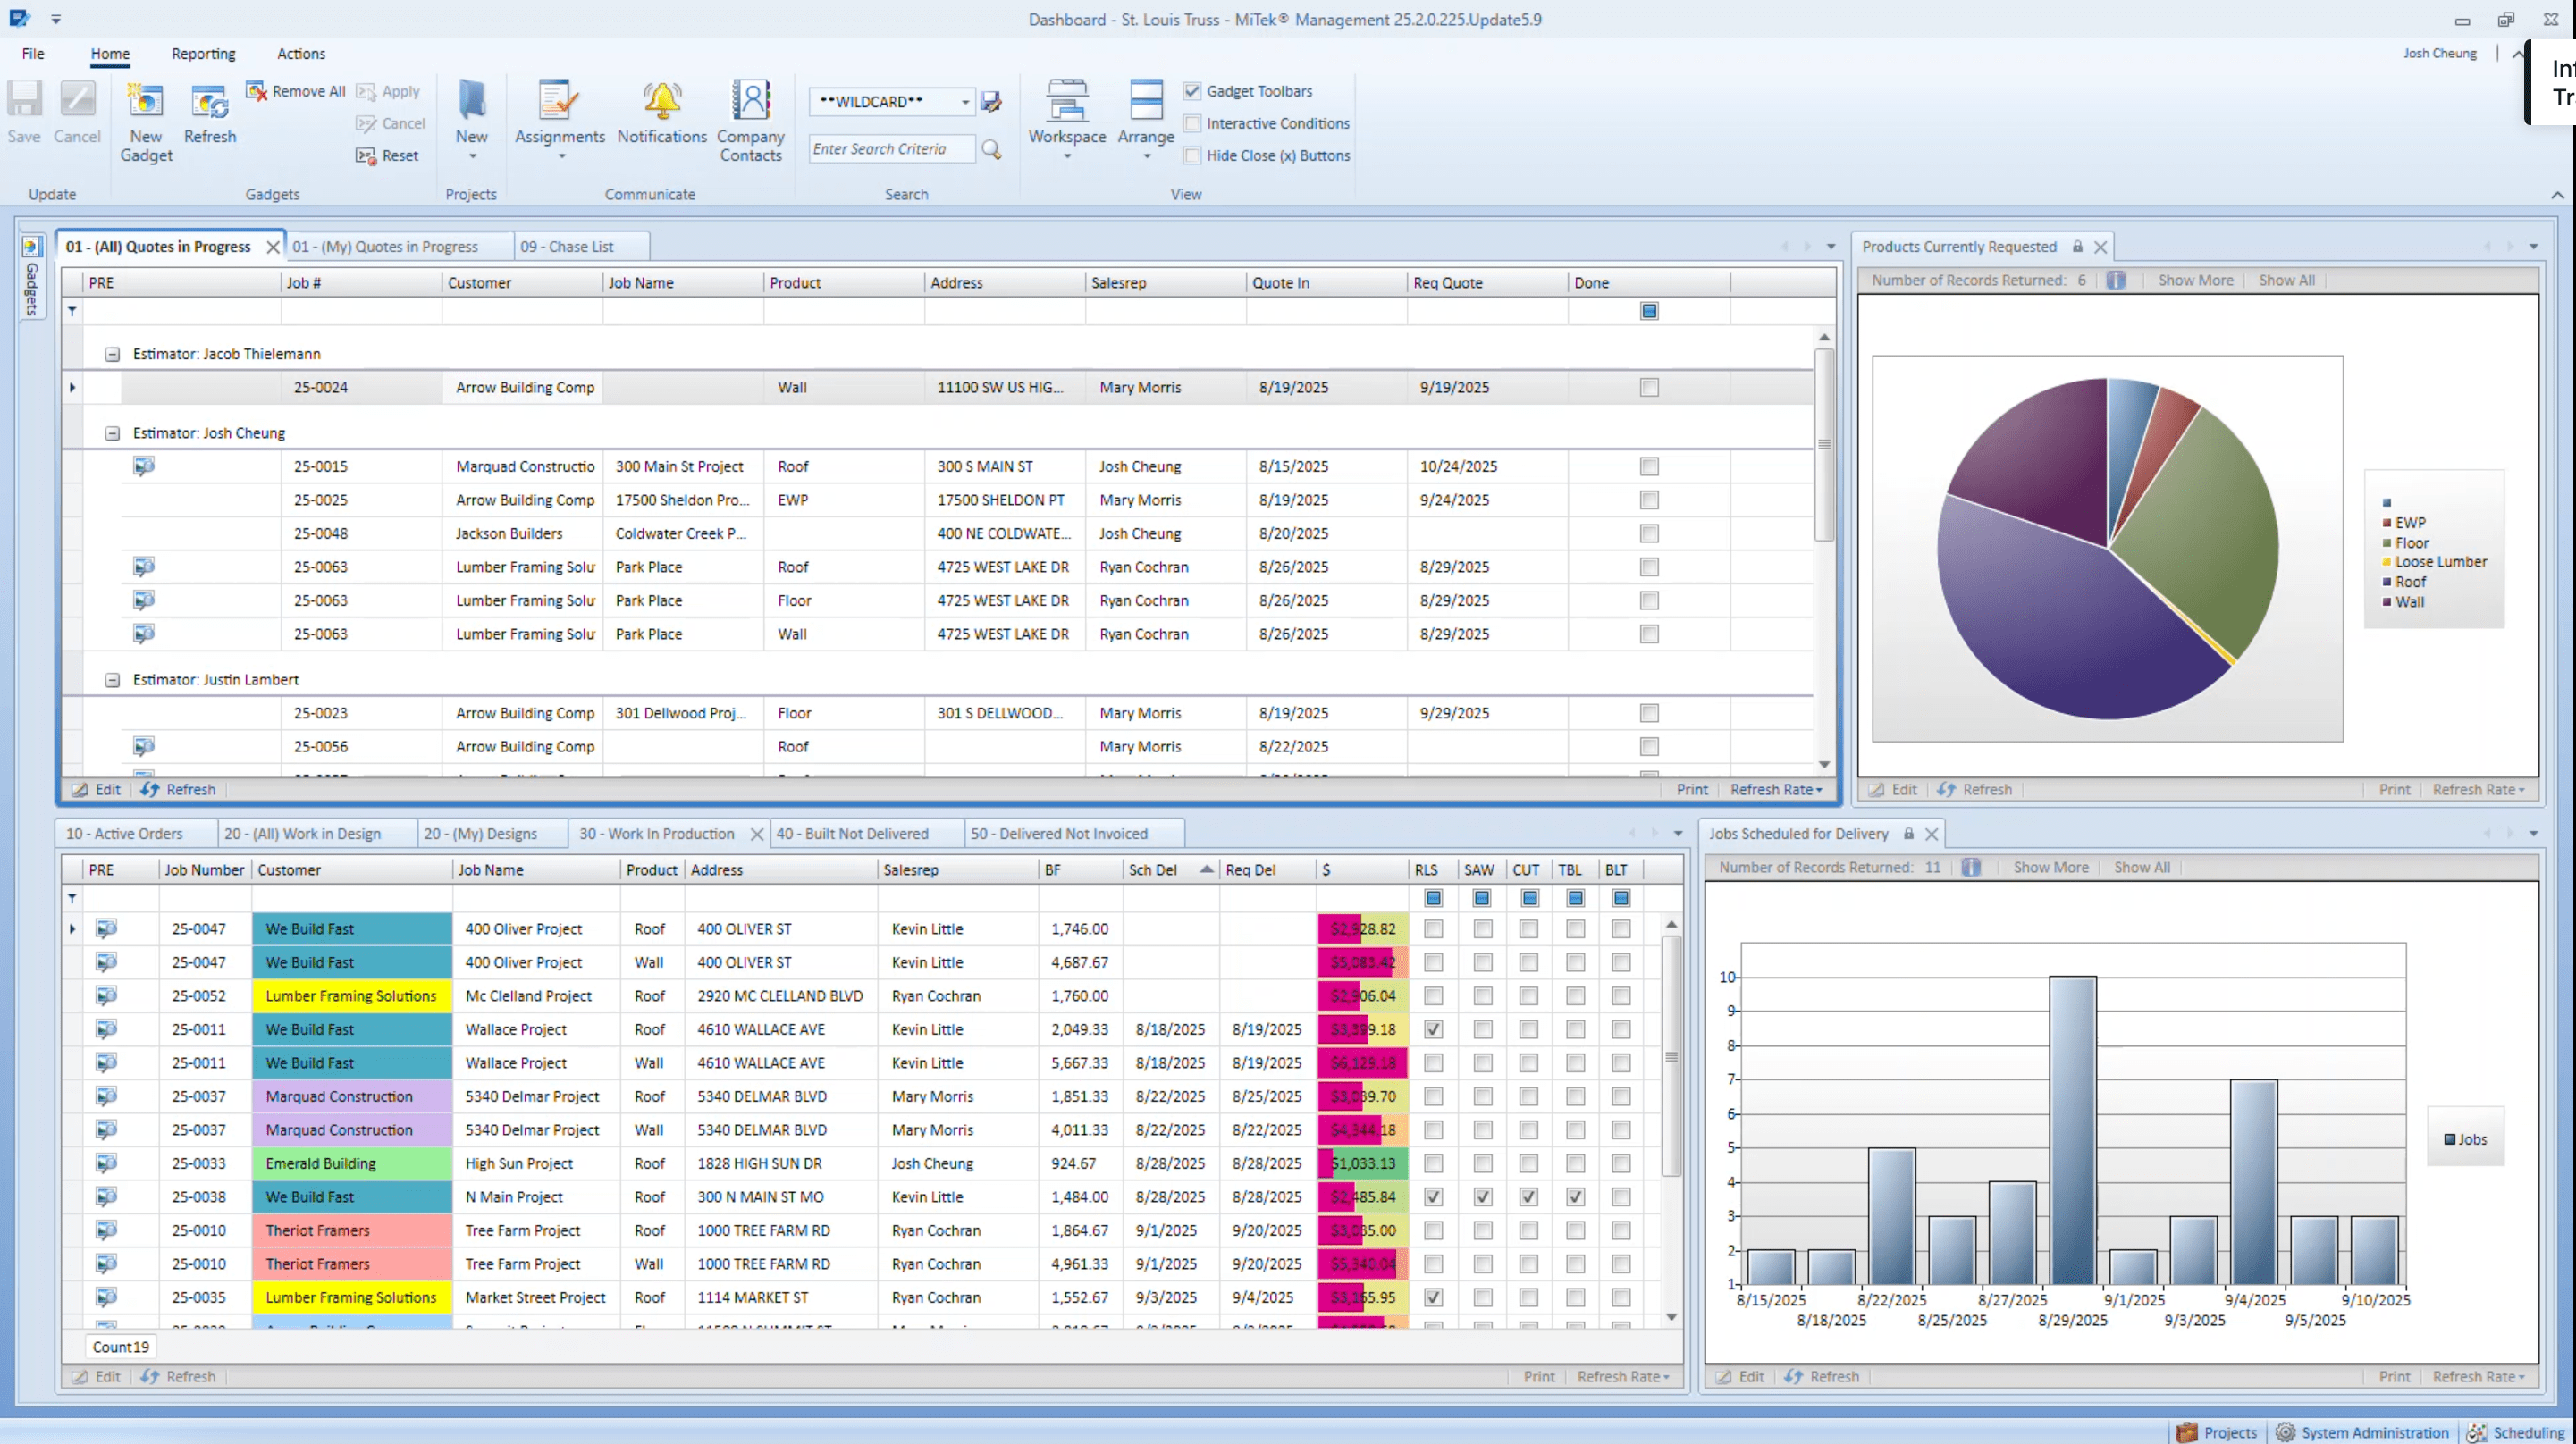This screenshot has width=2576, height=1444.
Task: Uncheck the Gadget Toolbars checkbox
Action: click(1192, 91)
